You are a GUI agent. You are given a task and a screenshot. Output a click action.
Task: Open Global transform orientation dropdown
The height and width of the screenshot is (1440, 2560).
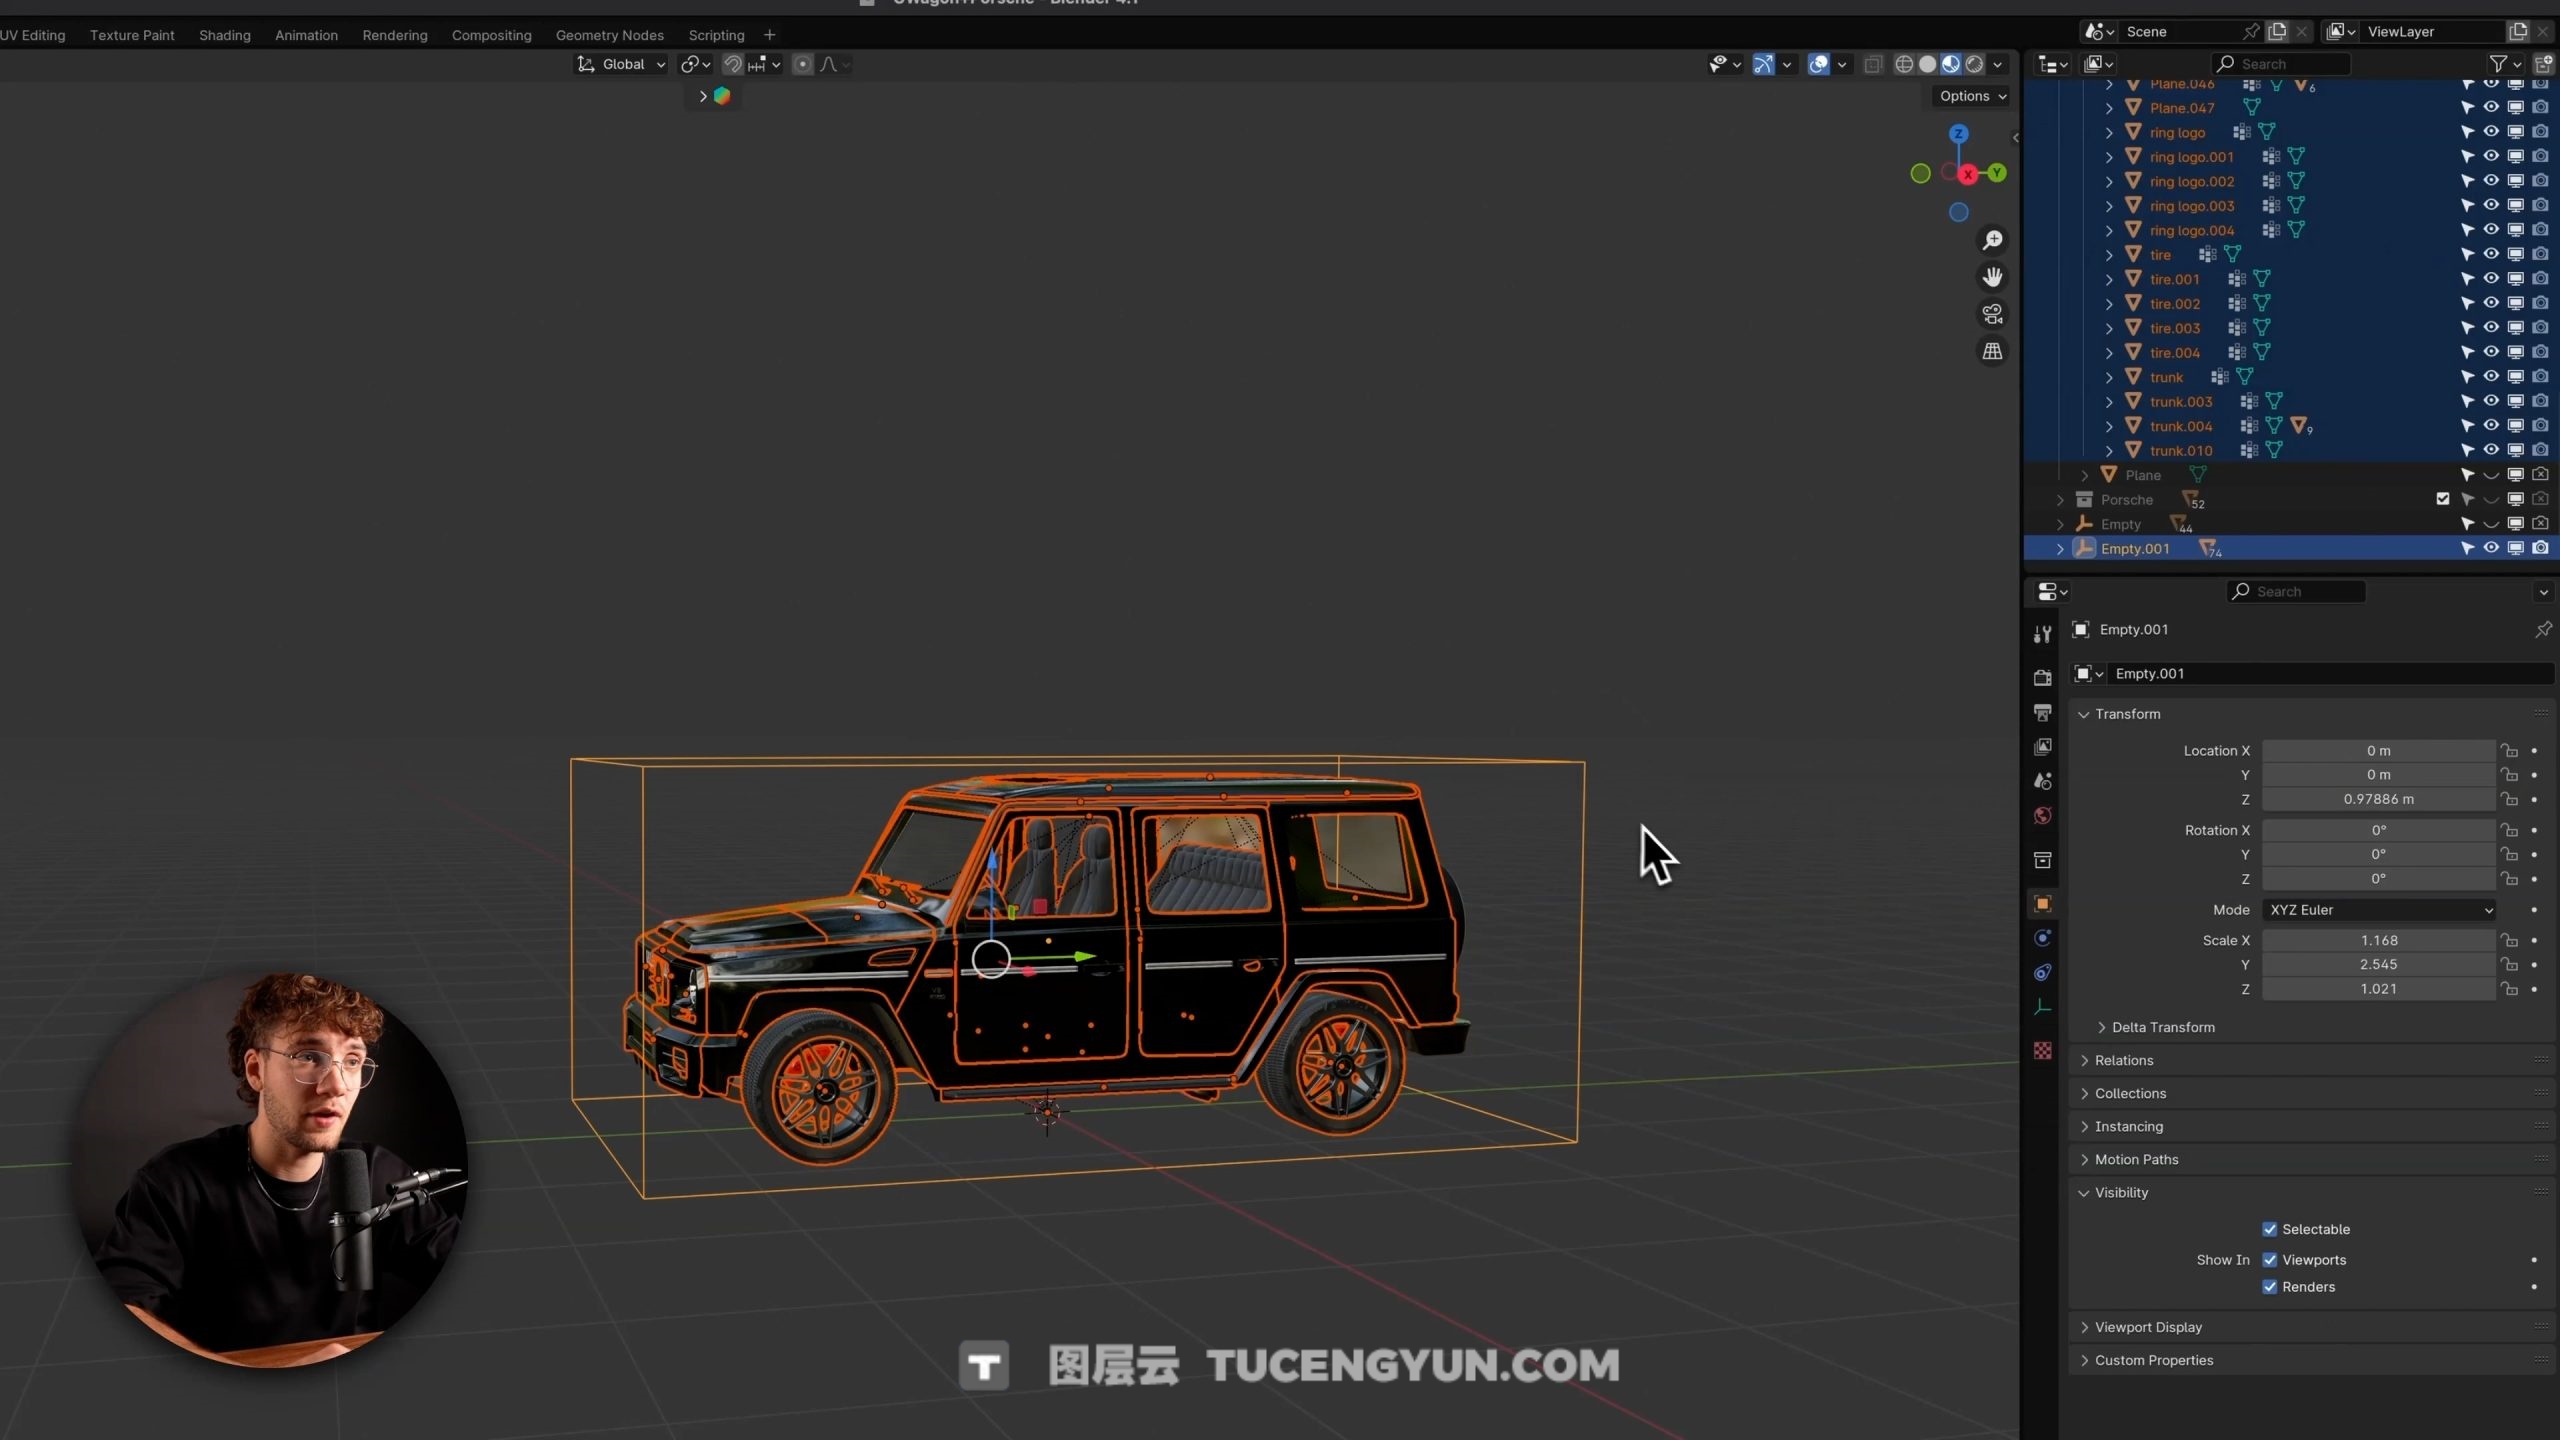pos(621,64)
